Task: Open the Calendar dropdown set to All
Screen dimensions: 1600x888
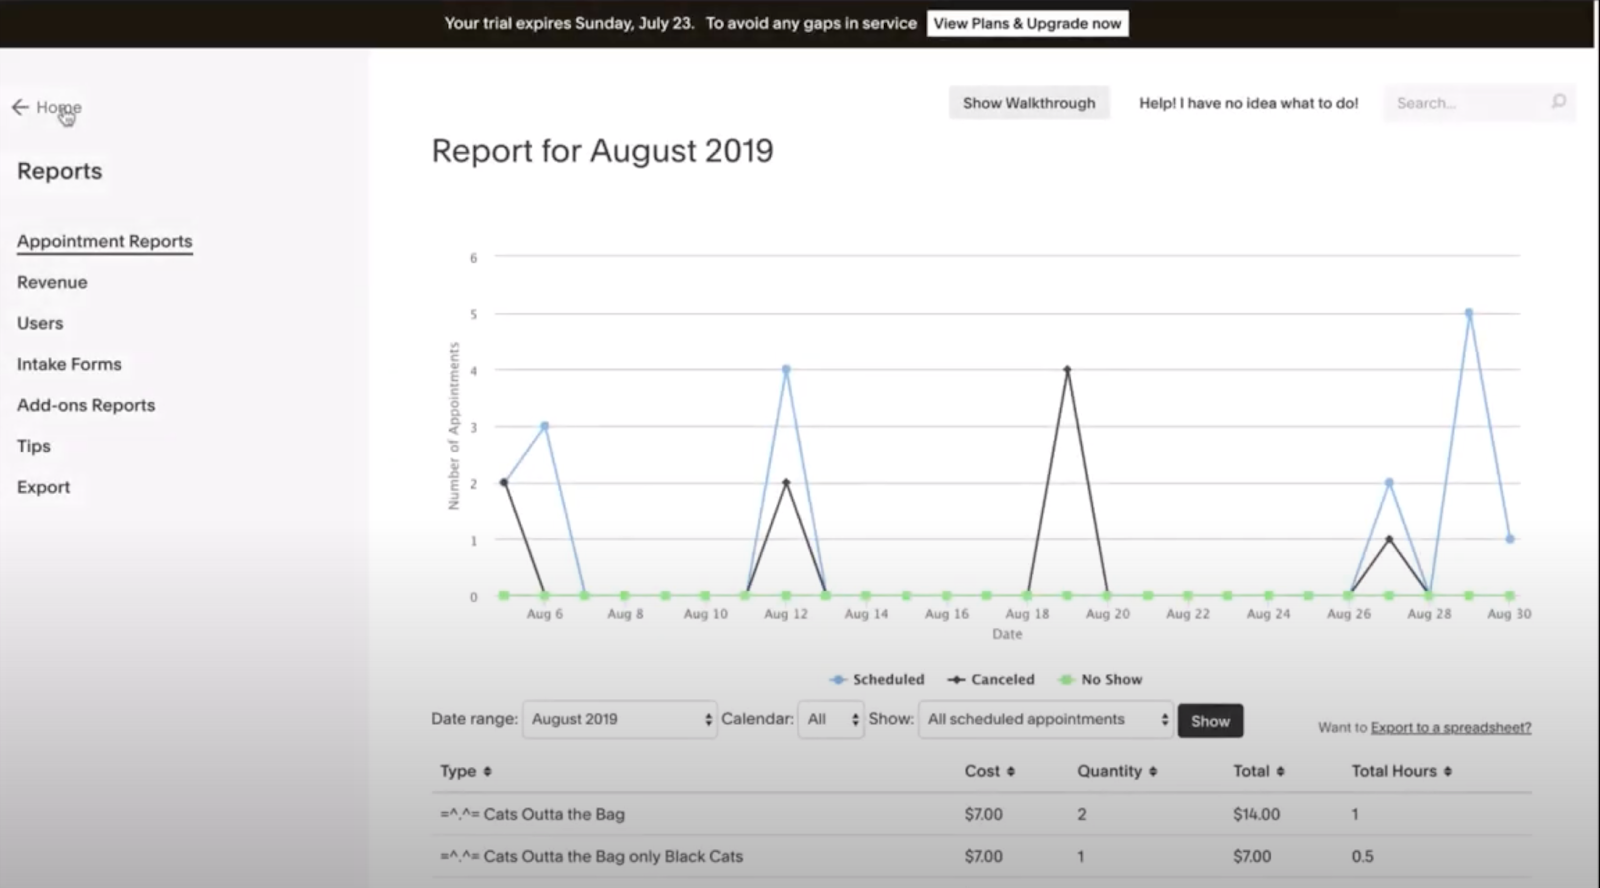Action: [x=831, y=720]
